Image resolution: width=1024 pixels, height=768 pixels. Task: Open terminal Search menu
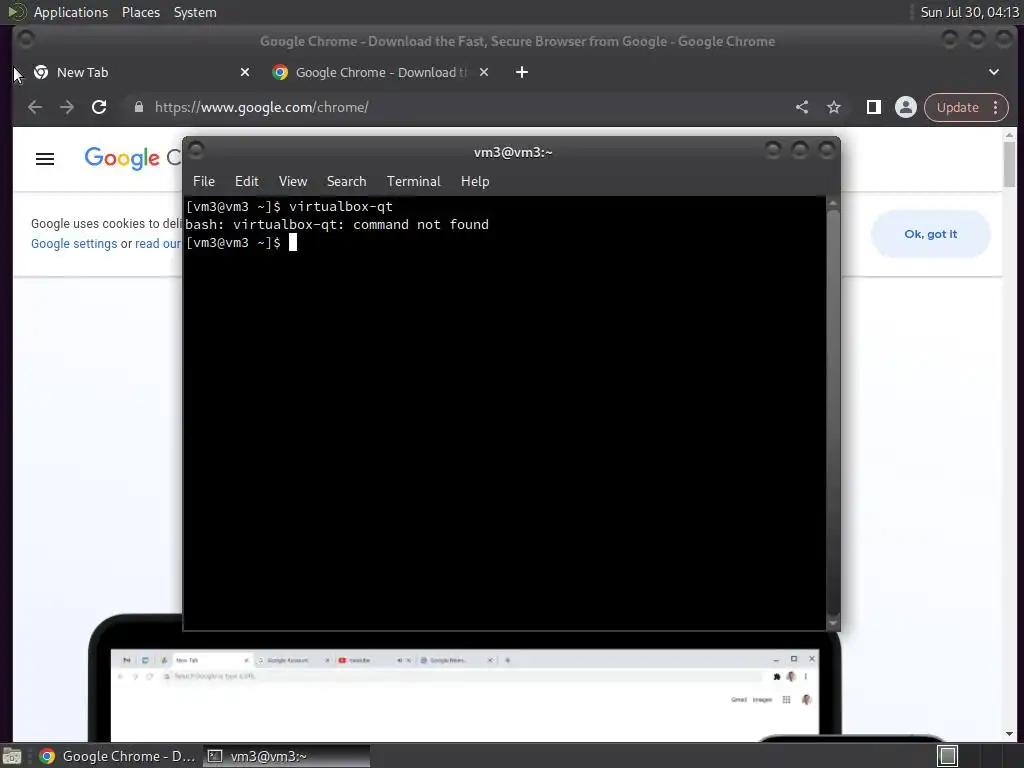346,182
